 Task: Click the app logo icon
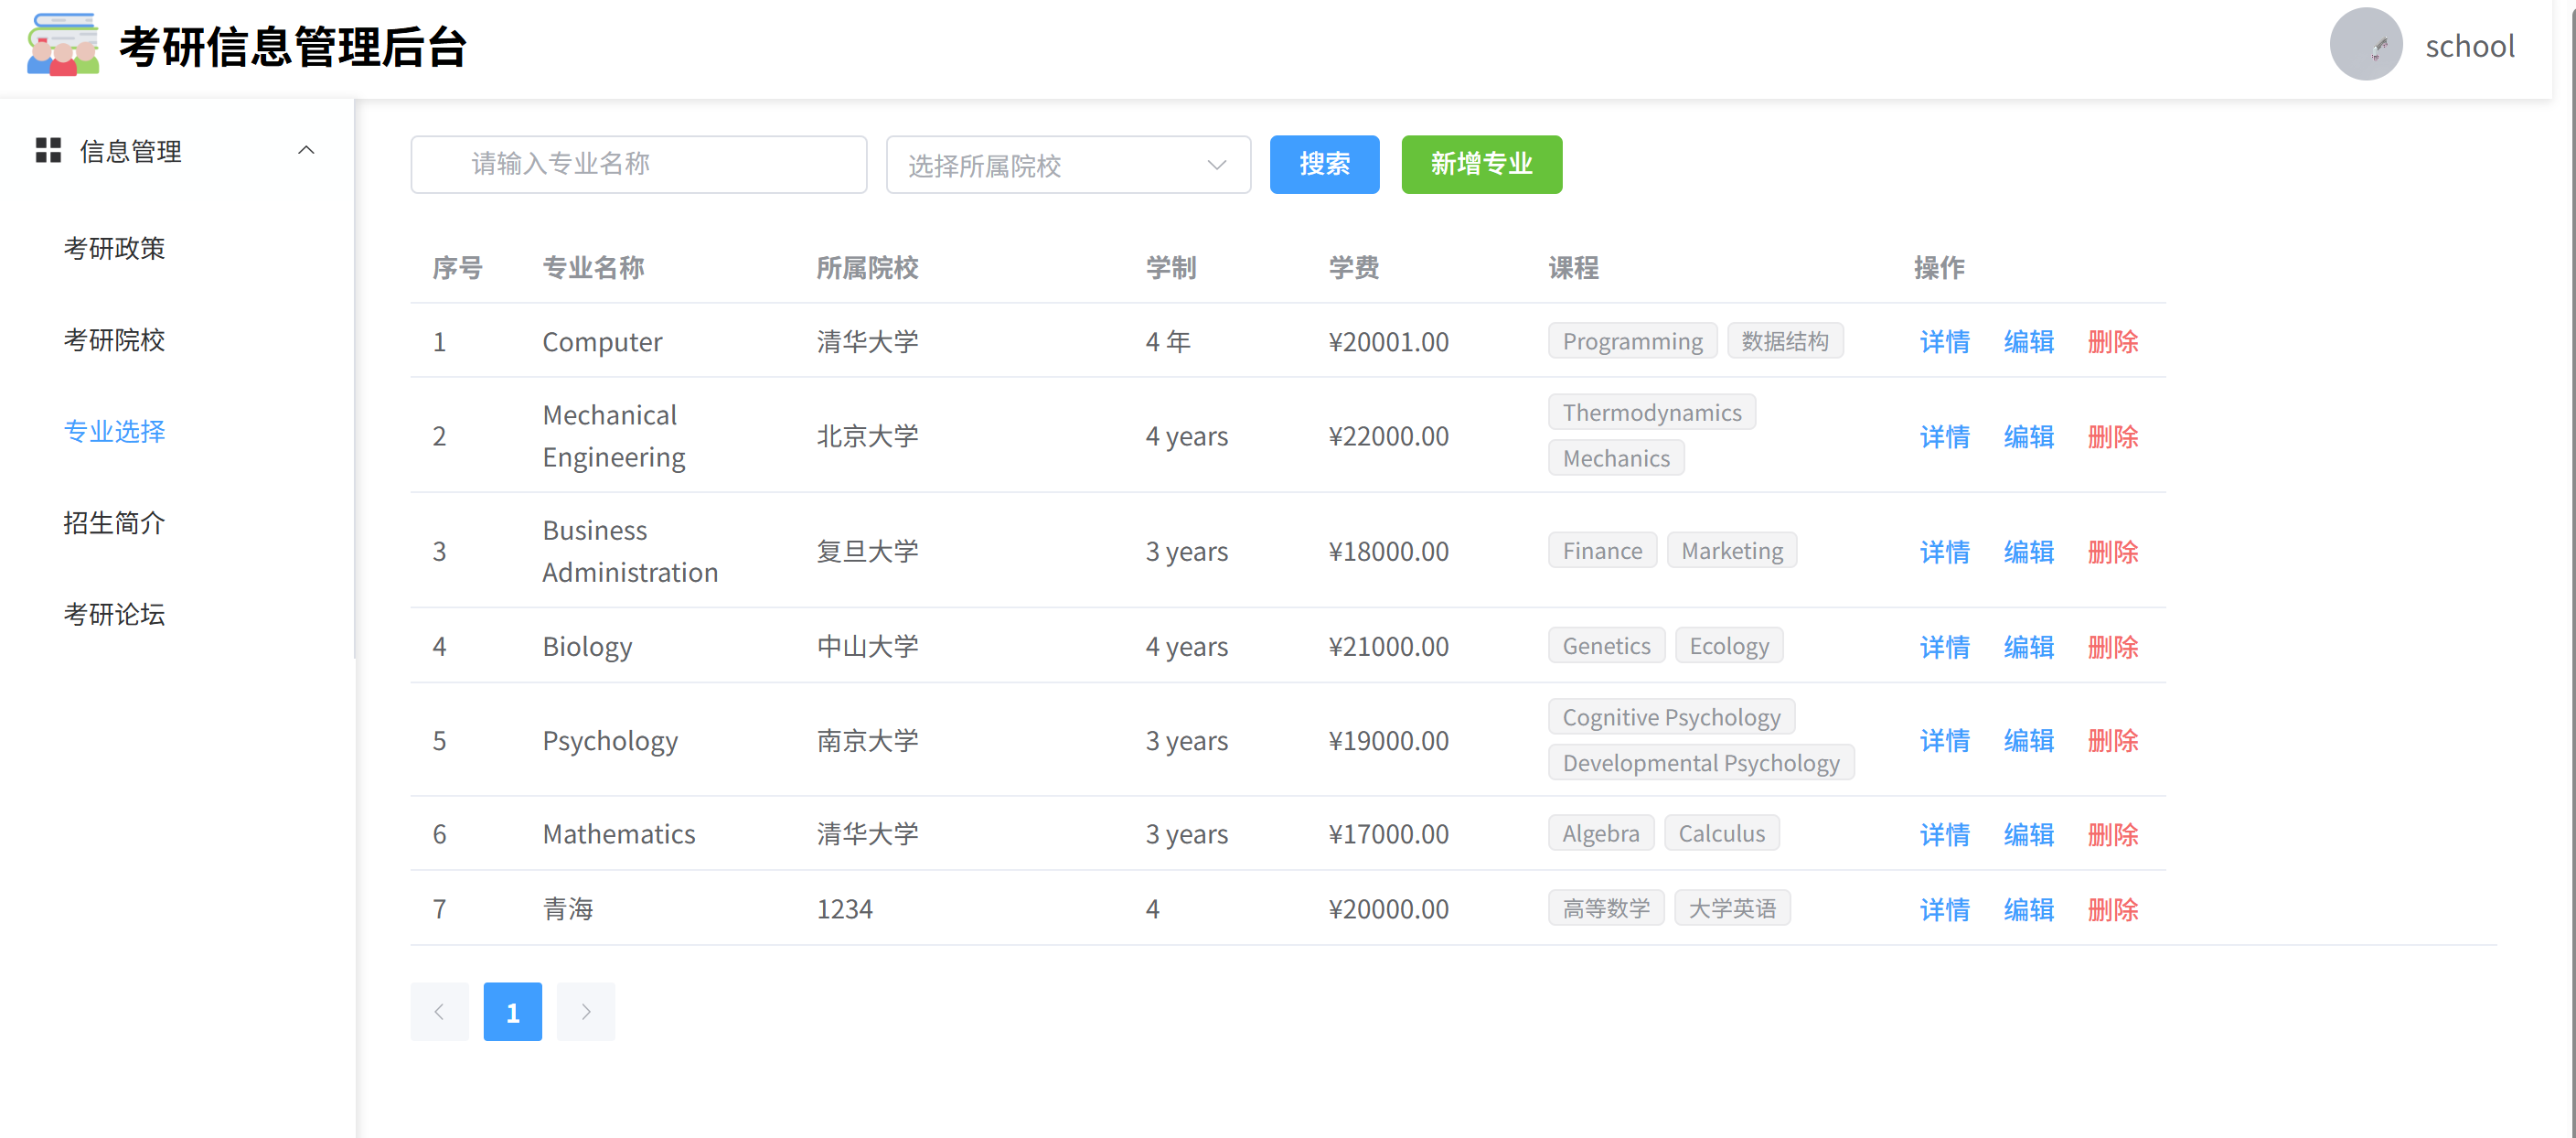[x=63, y=45]
